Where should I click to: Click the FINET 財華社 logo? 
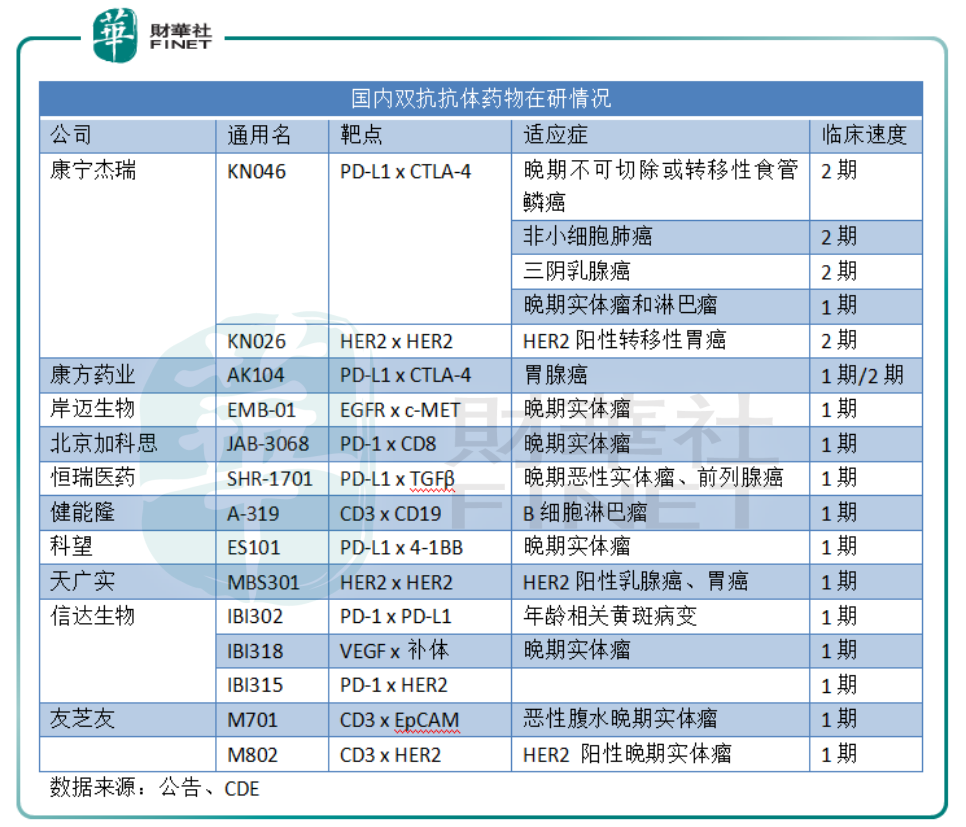152,35
